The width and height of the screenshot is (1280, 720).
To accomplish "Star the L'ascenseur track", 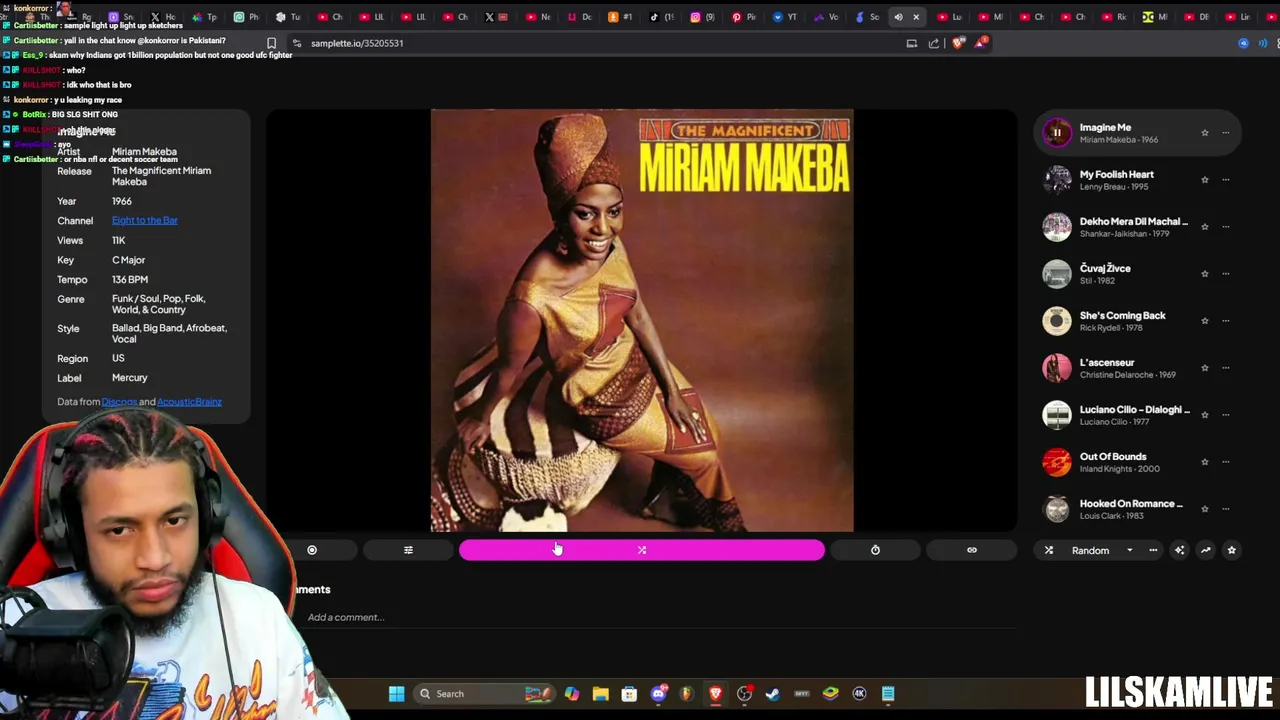I will [x=1205, y=368].
